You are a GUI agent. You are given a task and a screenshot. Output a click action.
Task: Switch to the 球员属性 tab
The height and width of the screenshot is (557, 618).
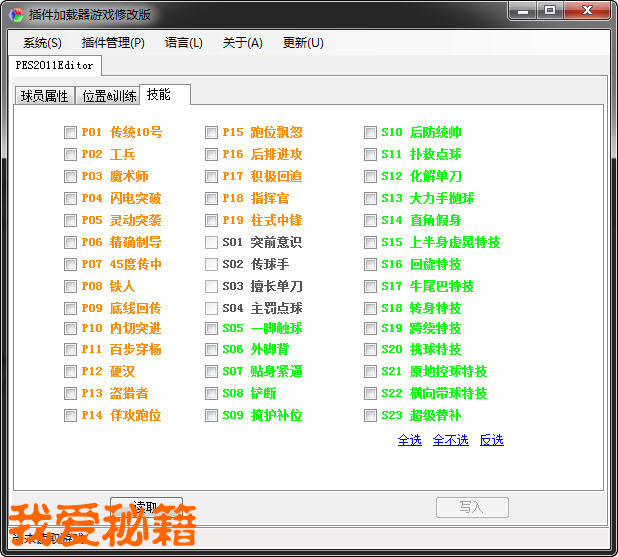[x=45, y=96]
